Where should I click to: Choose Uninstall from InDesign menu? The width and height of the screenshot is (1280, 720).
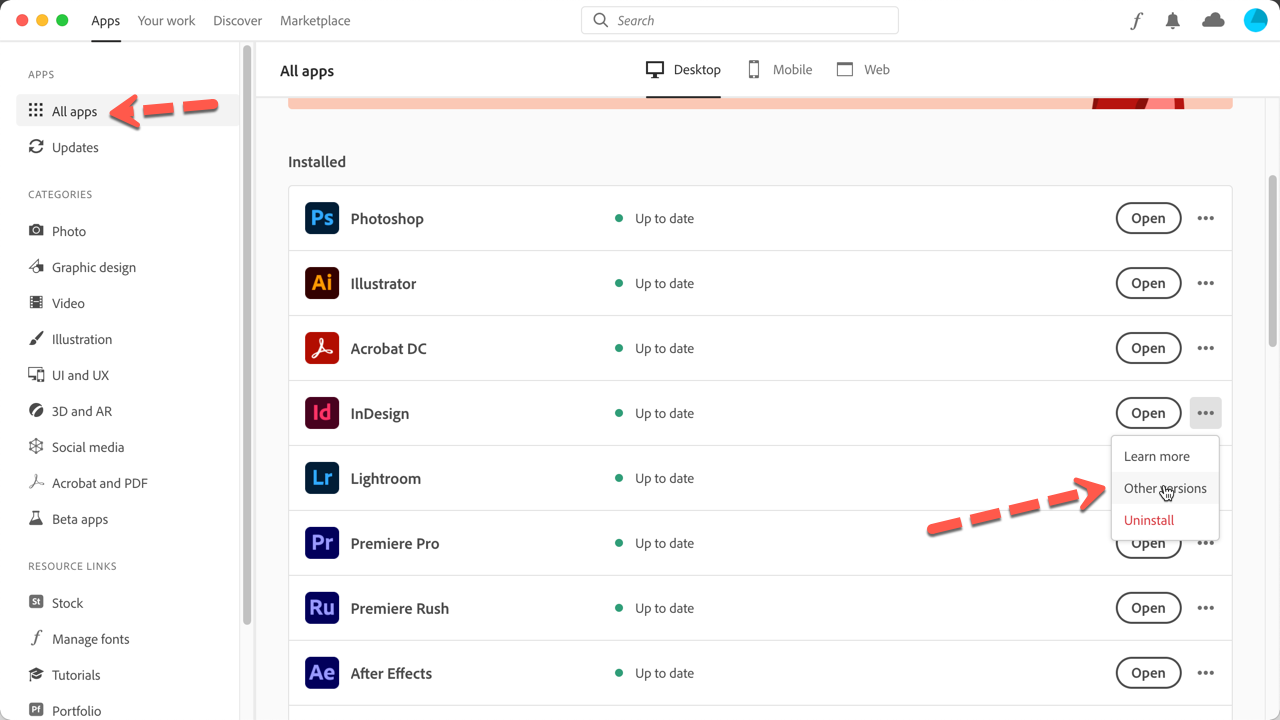[1165, 520]
